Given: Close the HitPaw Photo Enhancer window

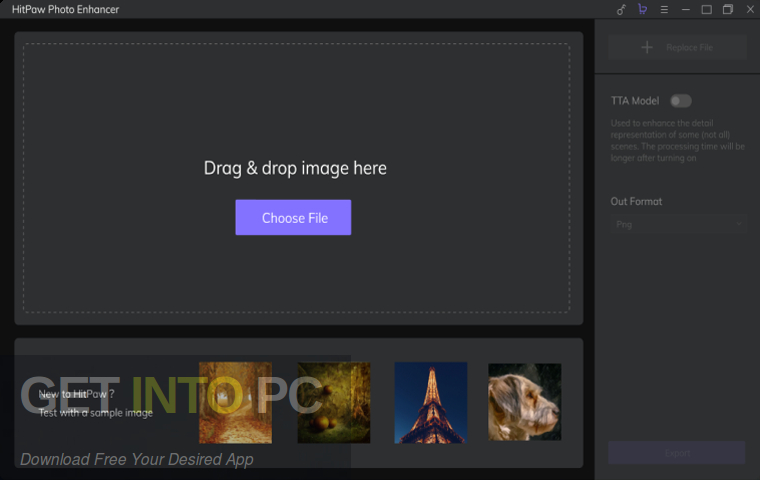Looking at the screenshot, I should (x=750, y=10).
